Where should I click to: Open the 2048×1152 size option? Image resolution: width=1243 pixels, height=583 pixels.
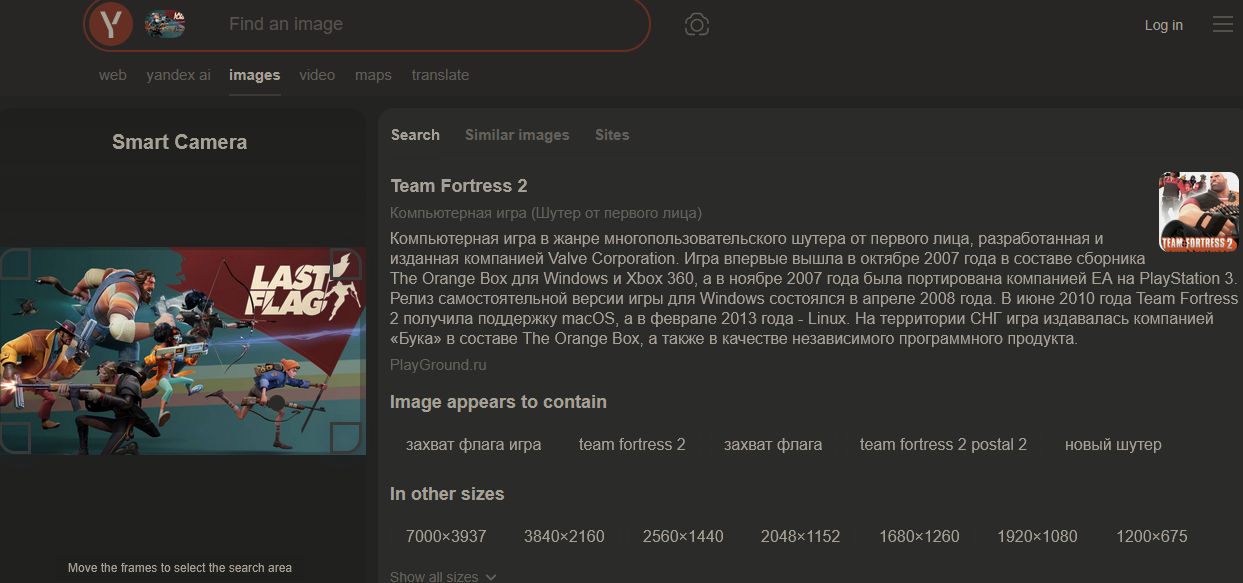801,536
